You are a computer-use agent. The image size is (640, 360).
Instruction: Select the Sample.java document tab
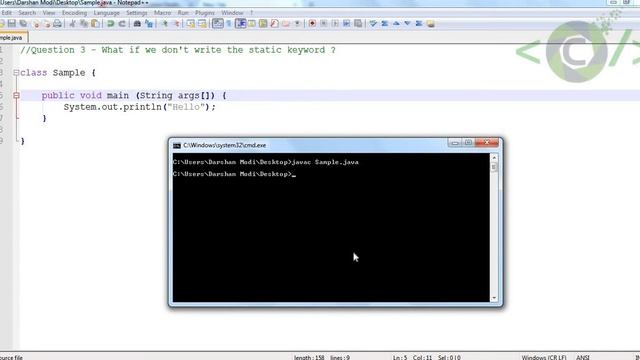coord(13,38)
